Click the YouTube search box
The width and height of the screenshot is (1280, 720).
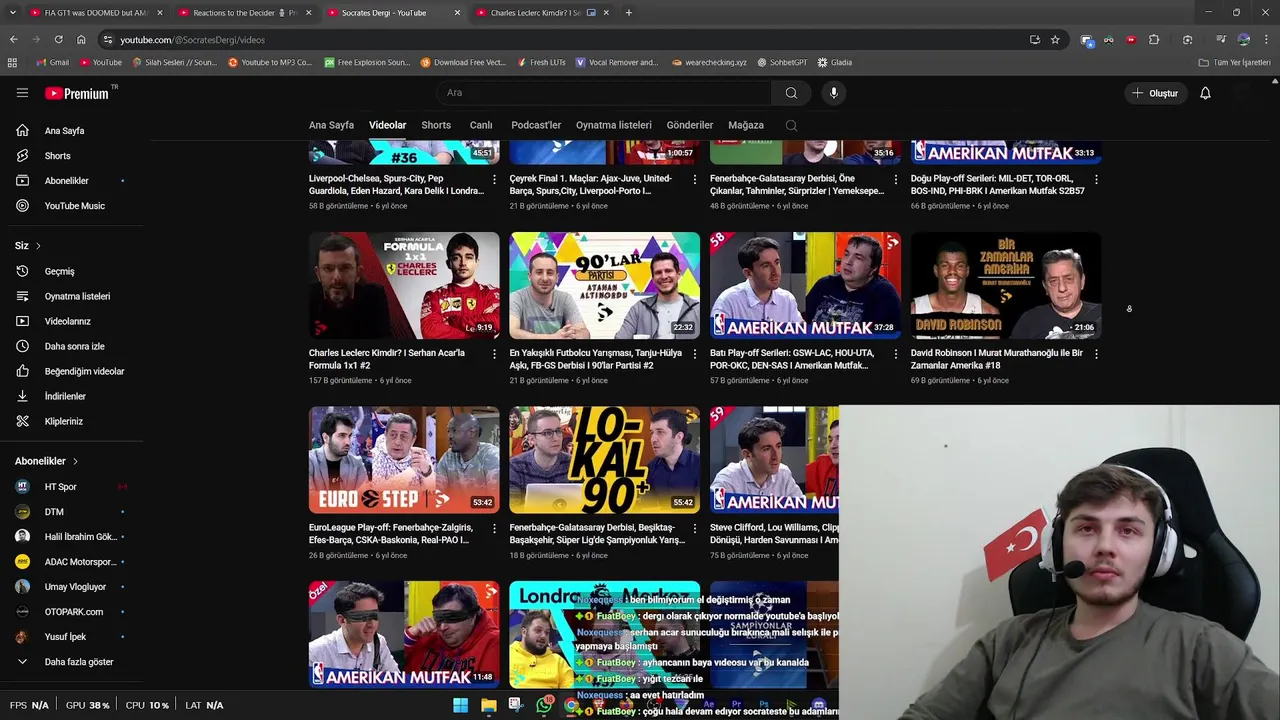point(604,93)
